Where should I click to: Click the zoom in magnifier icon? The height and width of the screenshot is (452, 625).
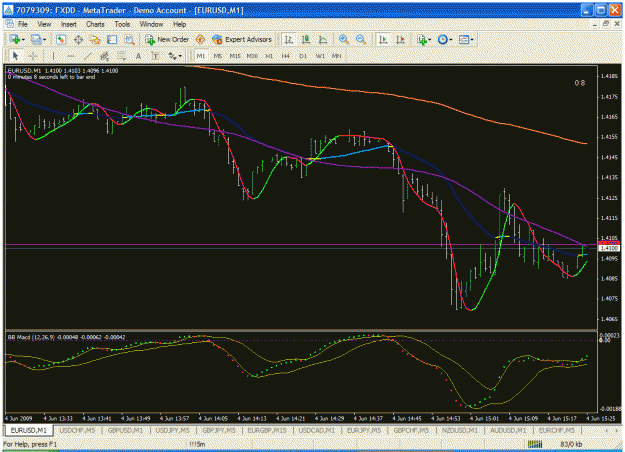pos(344,39)
